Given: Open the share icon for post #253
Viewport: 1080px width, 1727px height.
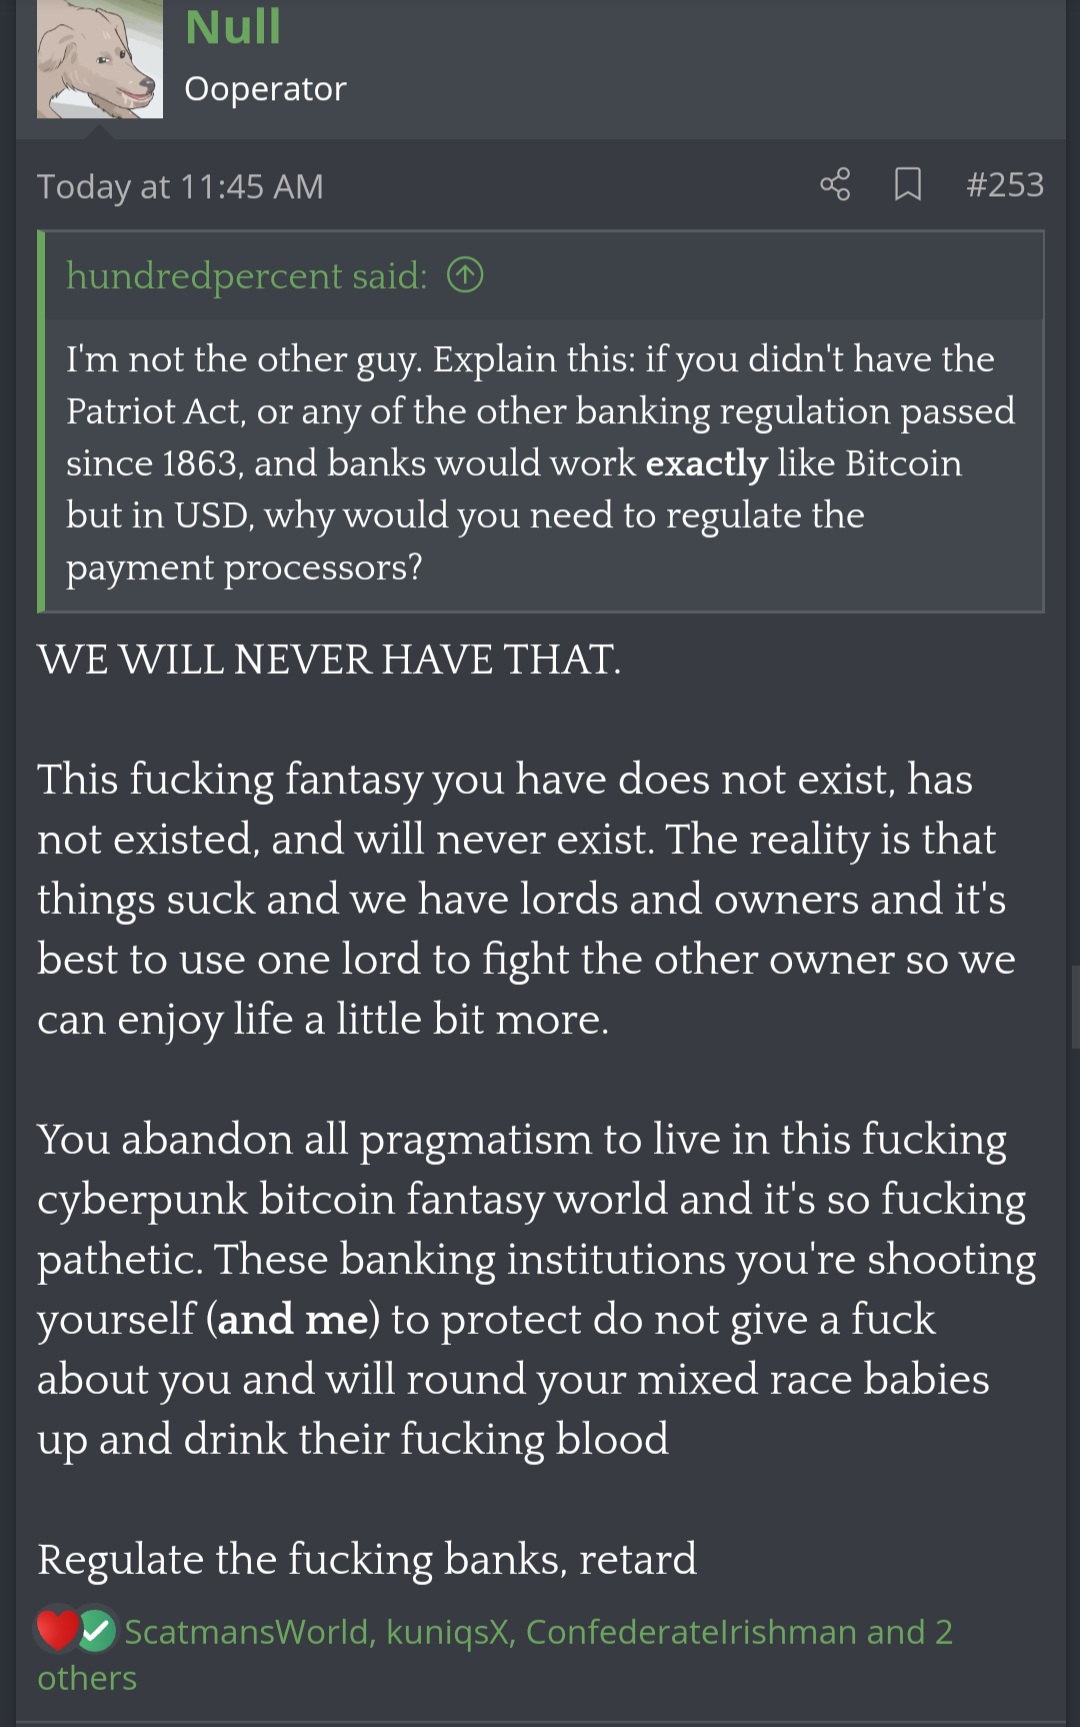Looking at the screenshot, I should tap(835, 185).
